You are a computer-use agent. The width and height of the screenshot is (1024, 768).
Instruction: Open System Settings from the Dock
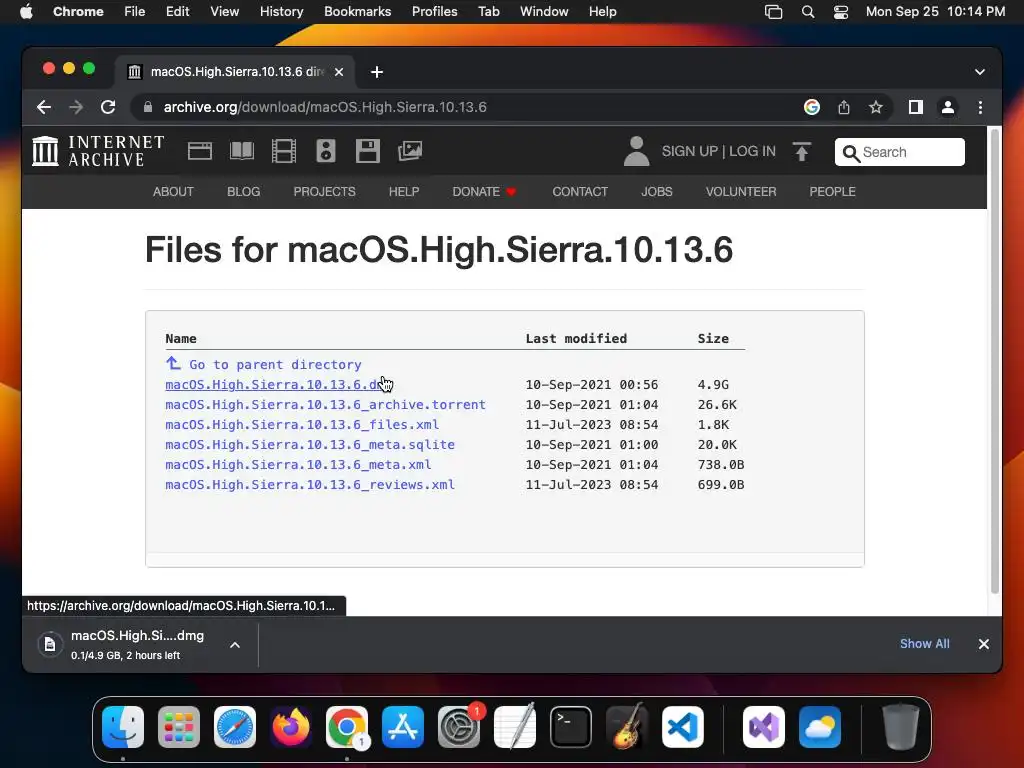pyautogui.click(x=459, y=727)
